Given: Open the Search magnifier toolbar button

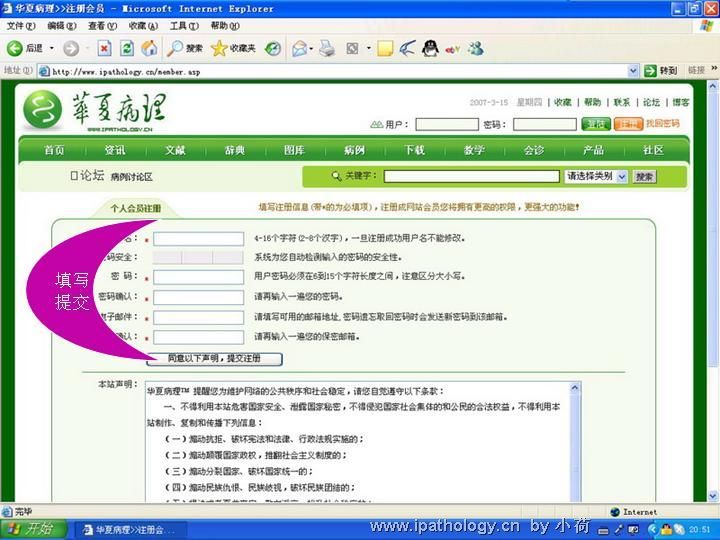Looking at the screenshot, I should tap(185, 48).
